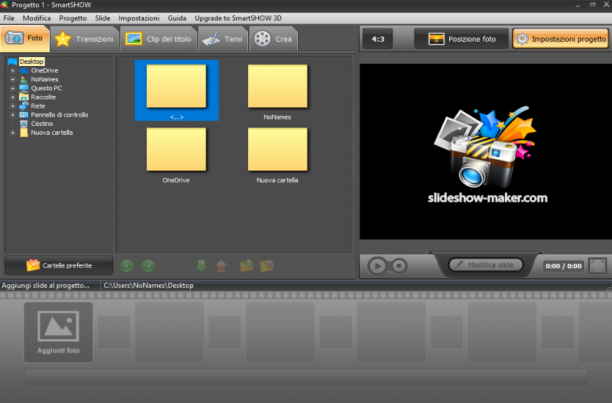Image resolution: width=612 pixels, height=403 pixels.
Task: Click the first folder icon beside the orange arrow
Action: click(x=246, y=266)
